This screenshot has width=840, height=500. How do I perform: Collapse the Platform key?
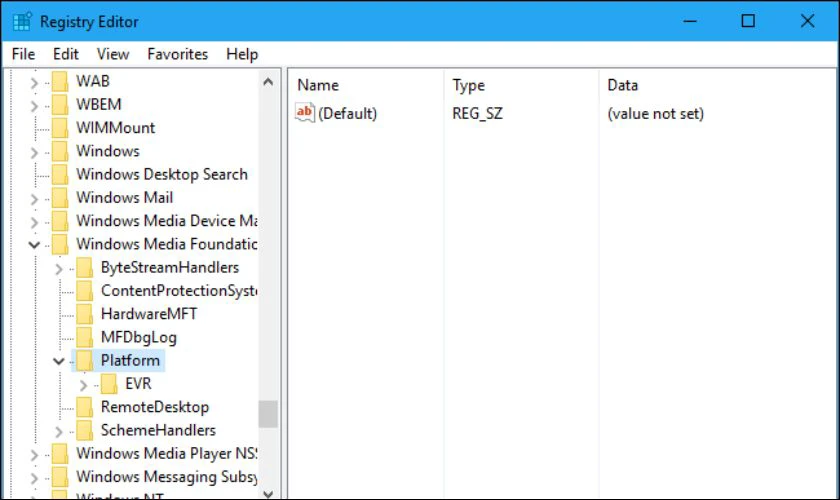59,361
